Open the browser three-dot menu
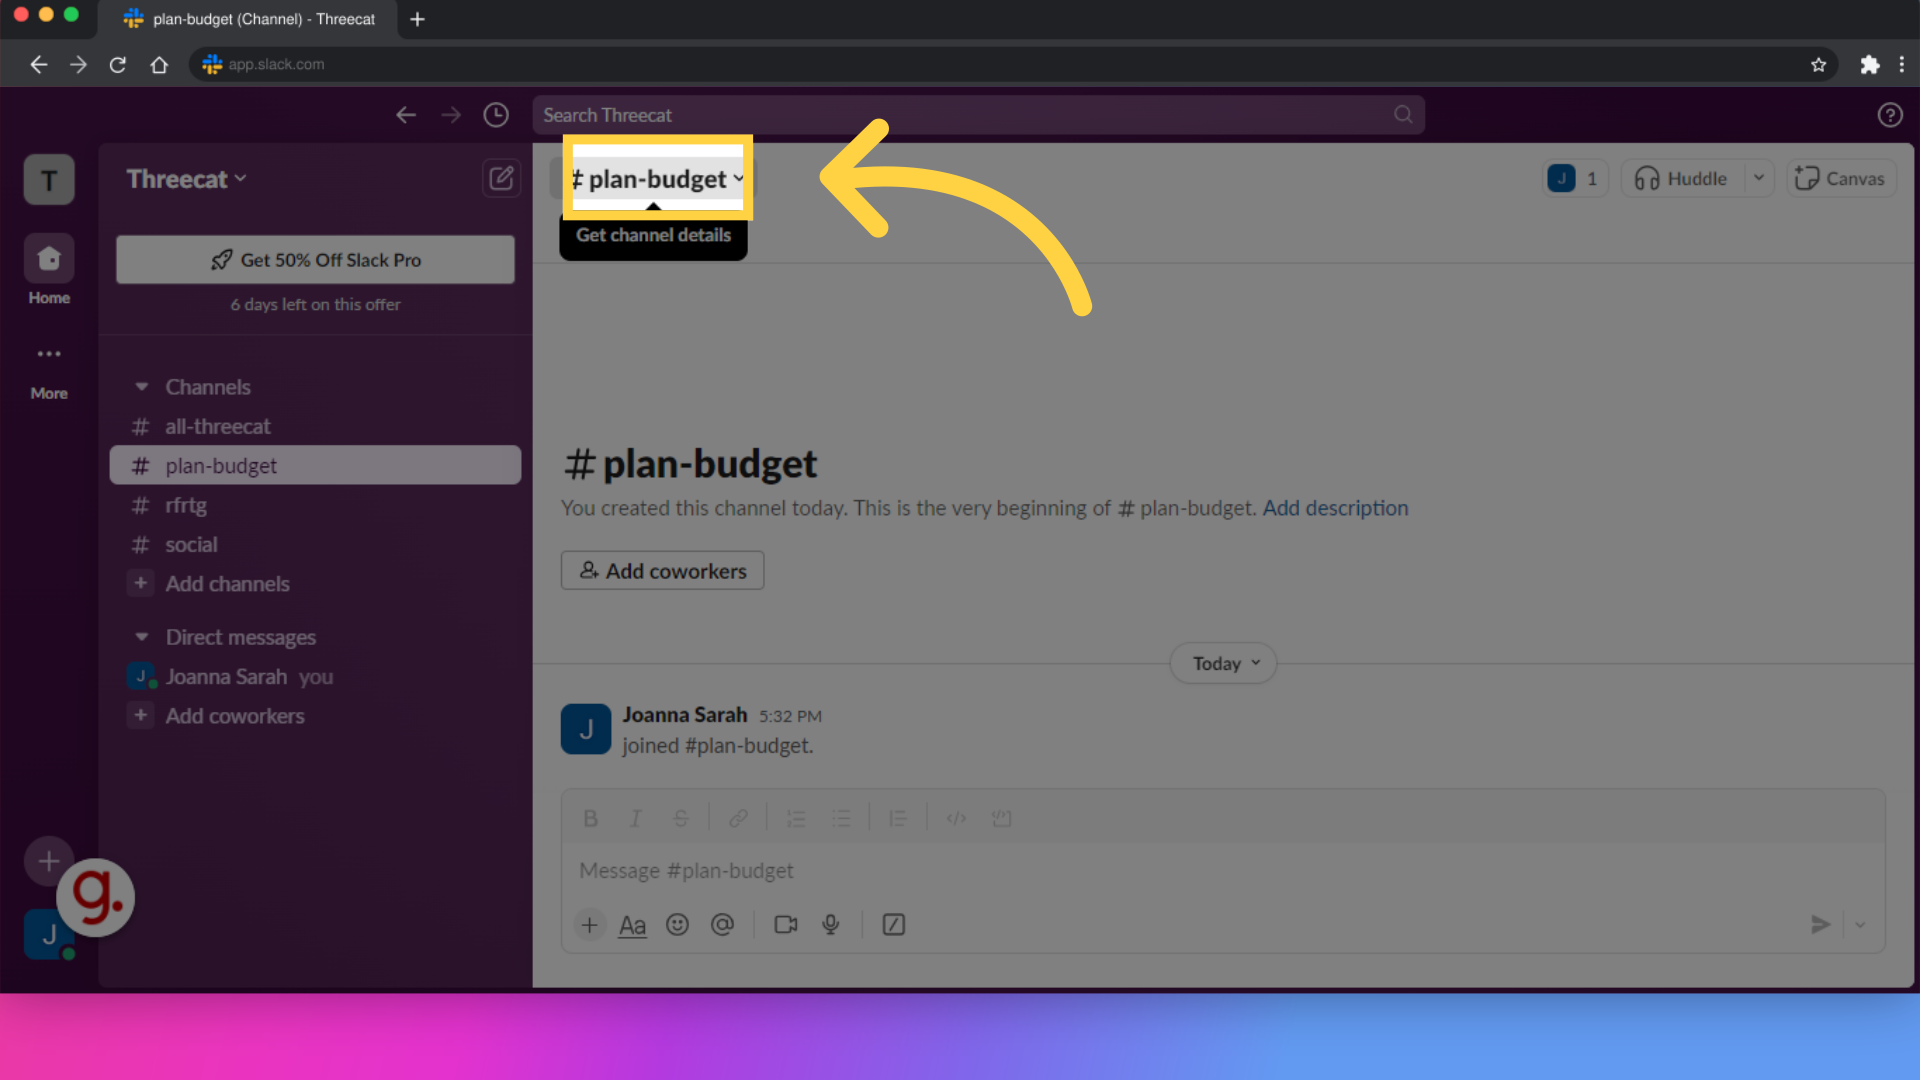1920x1080 pixels. pyautogui.click(x=1902, y=64)
